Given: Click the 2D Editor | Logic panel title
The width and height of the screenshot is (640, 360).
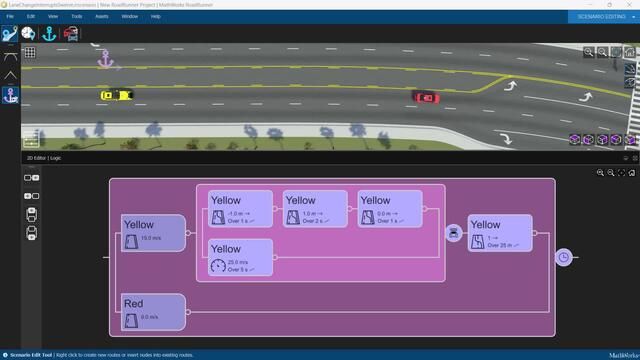Looking at the screenshot, I should point(44,158).
